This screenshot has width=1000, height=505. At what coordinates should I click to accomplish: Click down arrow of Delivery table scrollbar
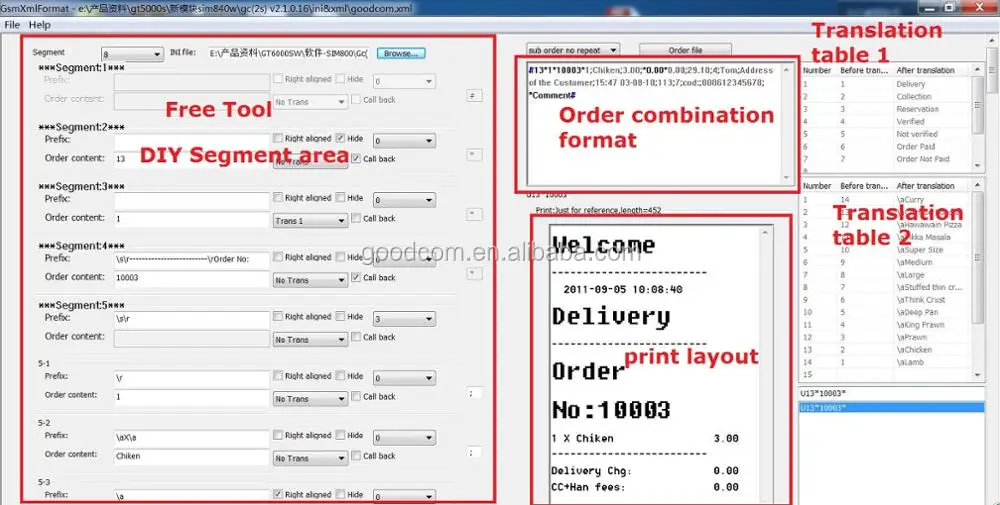click(978, 166)
